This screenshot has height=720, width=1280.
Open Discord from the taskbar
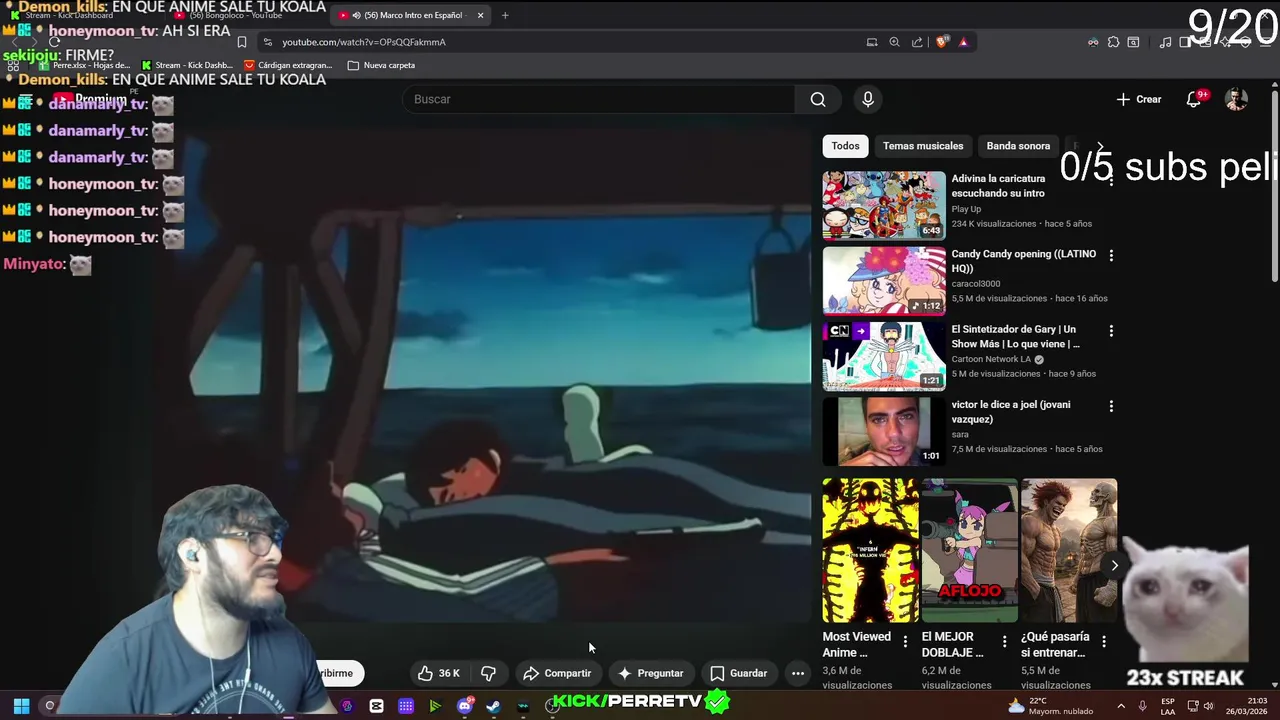[x=464, y=706]
